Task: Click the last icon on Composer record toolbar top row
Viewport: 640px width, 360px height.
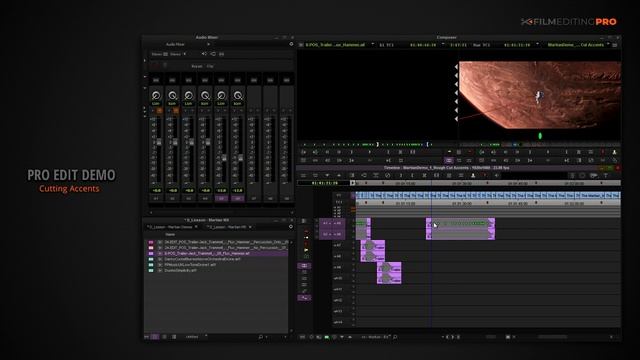Action: 614,152
